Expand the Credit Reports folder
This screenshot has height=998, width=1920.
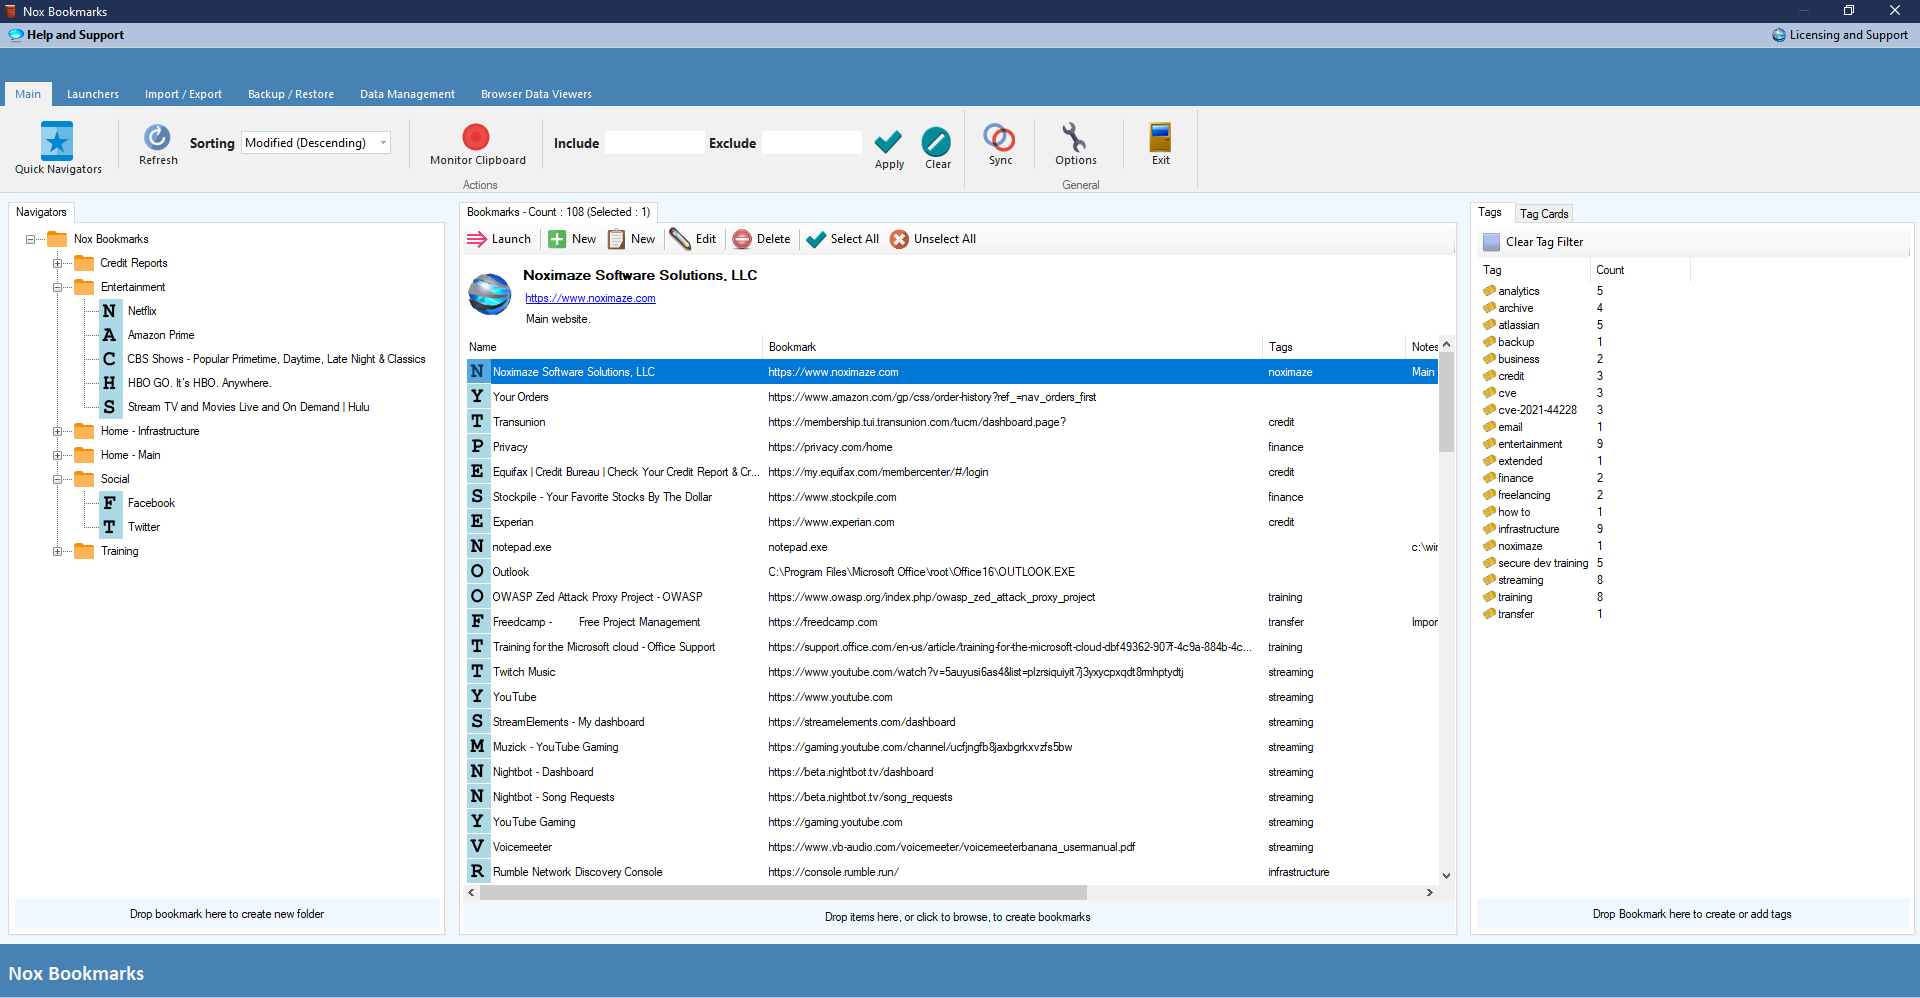coord(58,263)
